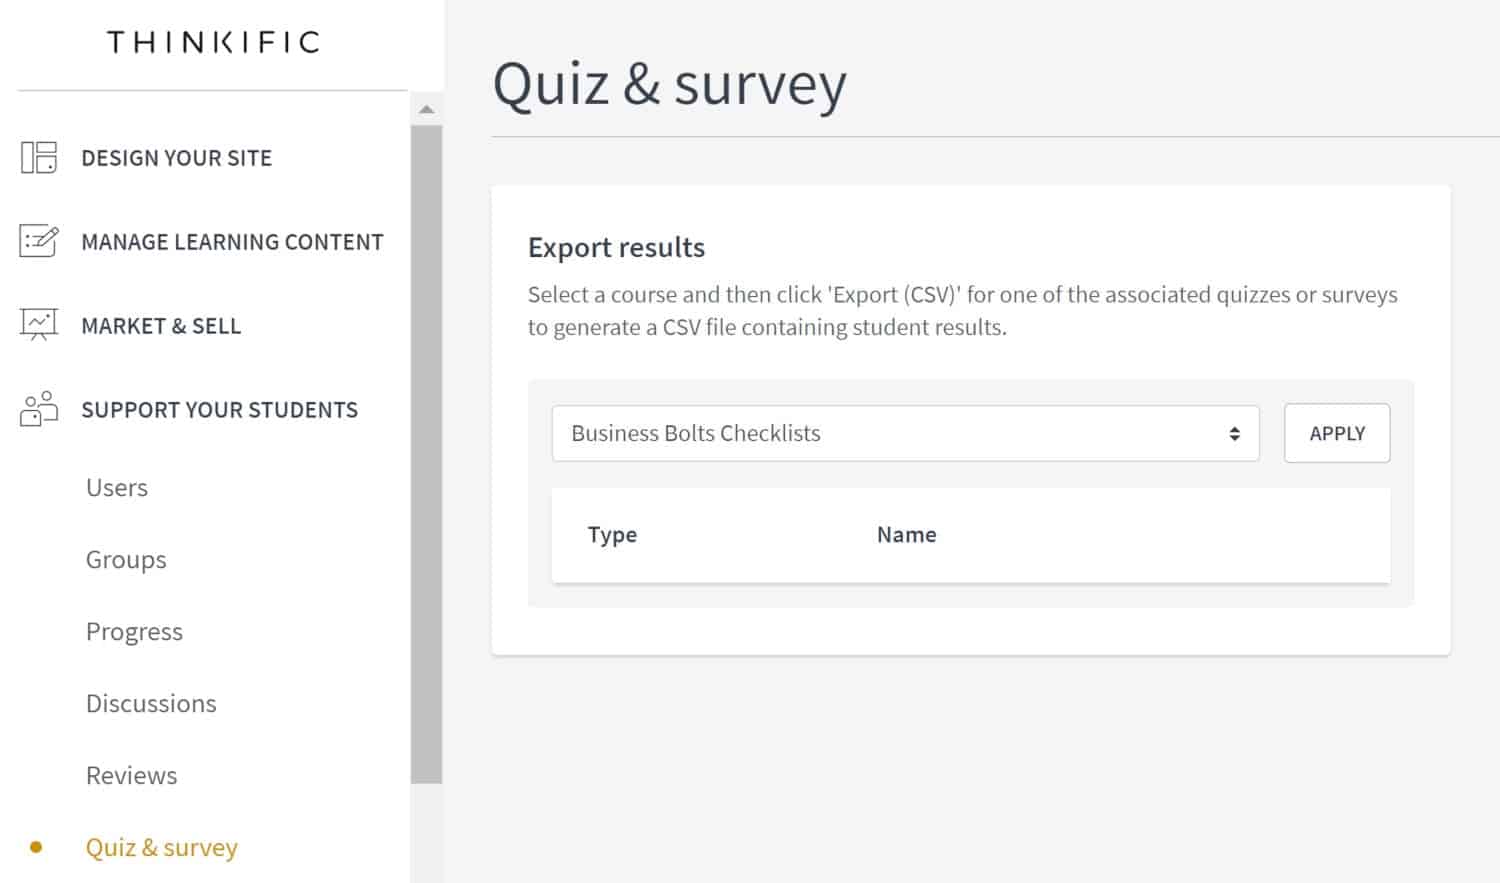
Task: Open the Business Bolts Checklists course dropdown
Action: tap(905, 433)
